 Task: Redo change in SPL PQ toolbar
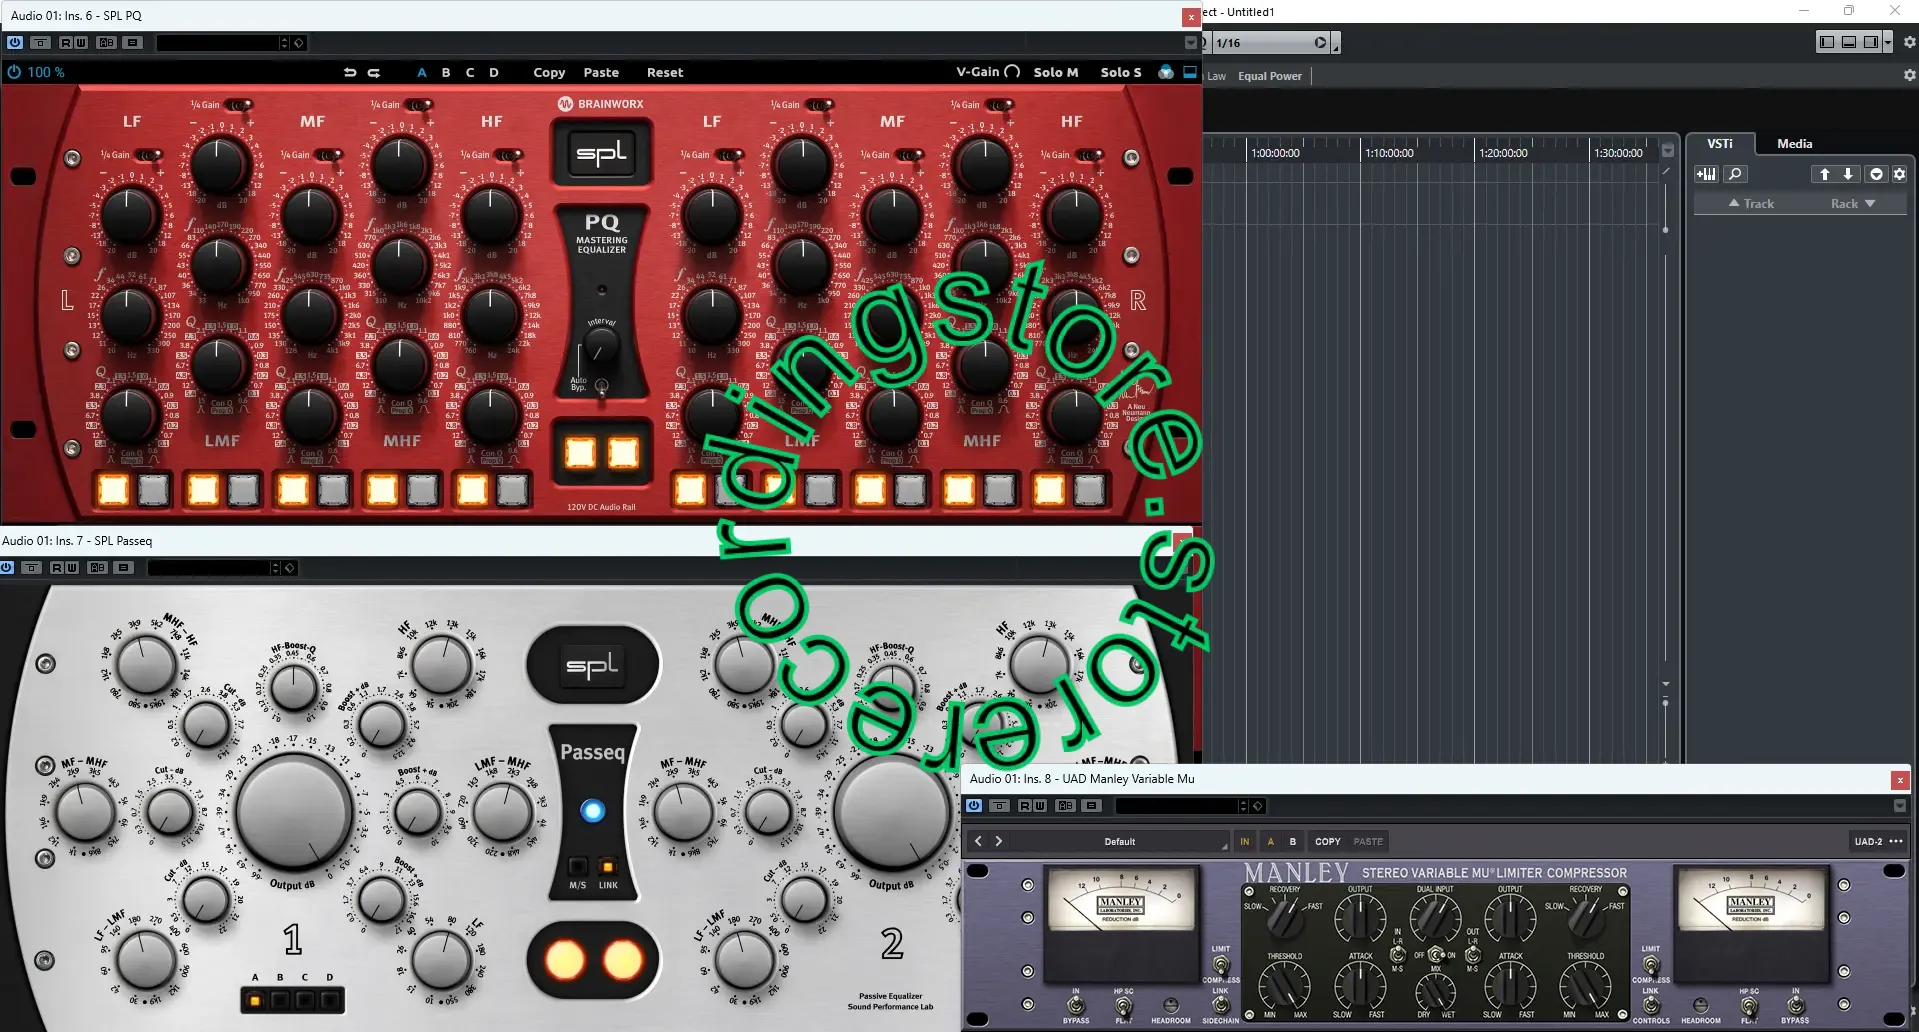[x=374, y=72]
